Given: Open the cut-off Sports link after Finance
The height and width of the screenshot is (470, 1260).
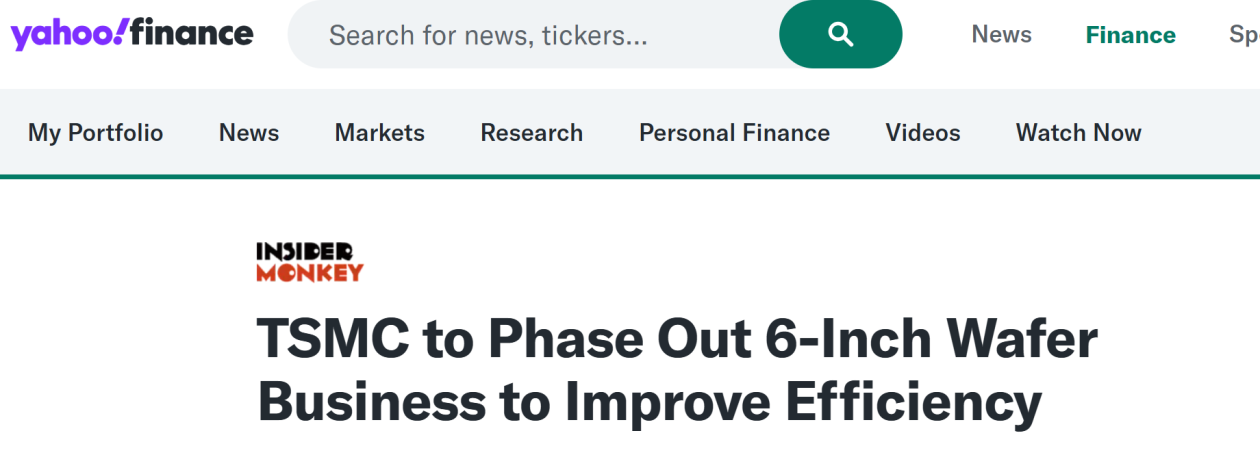Looking at the screenshot, I should (1243, 35).
